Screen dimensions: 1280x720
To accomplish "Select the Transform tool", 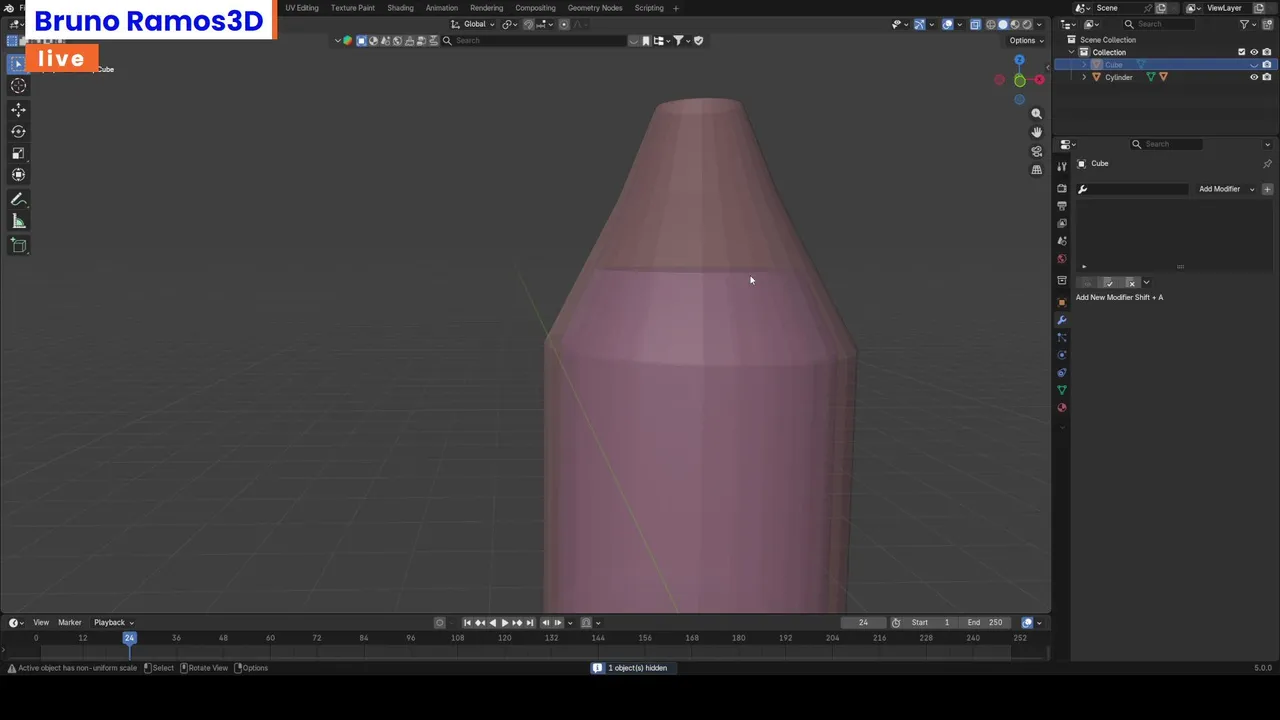I will [18, 175].
